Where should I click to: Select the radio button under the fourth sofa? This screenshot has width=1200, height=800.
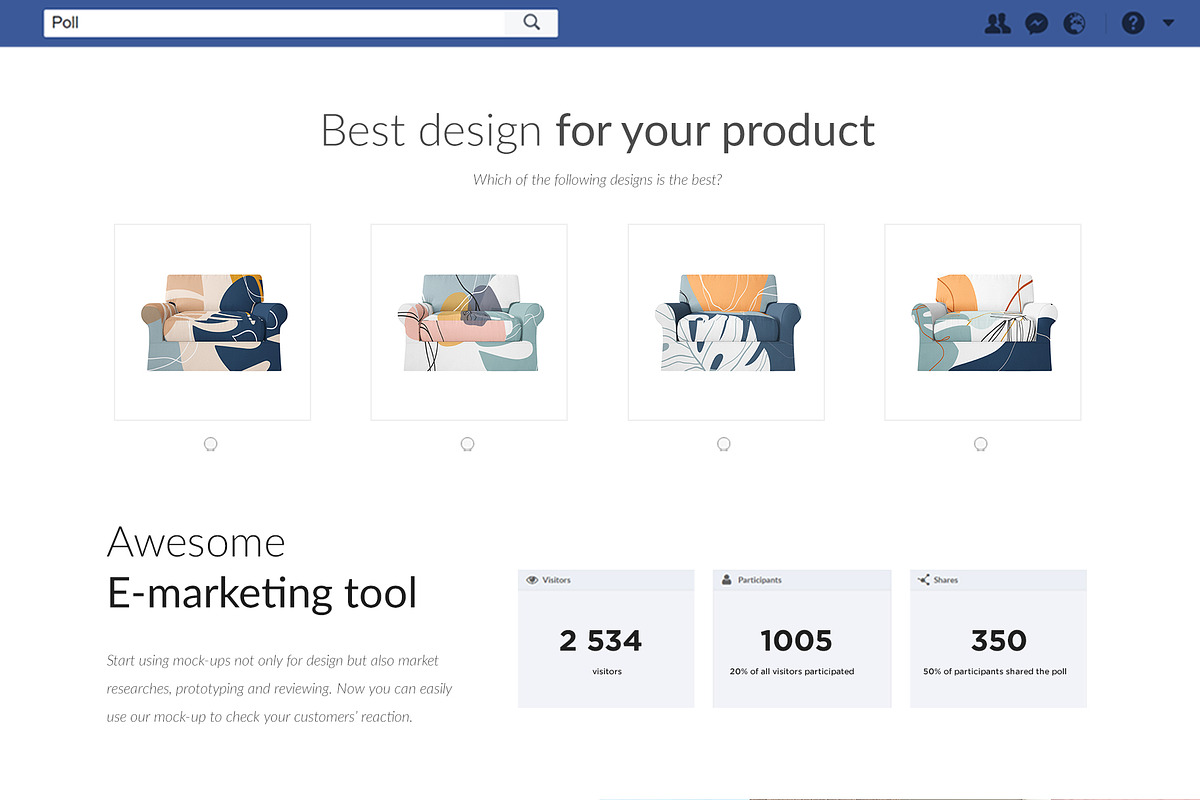click(x=981, y=444)
